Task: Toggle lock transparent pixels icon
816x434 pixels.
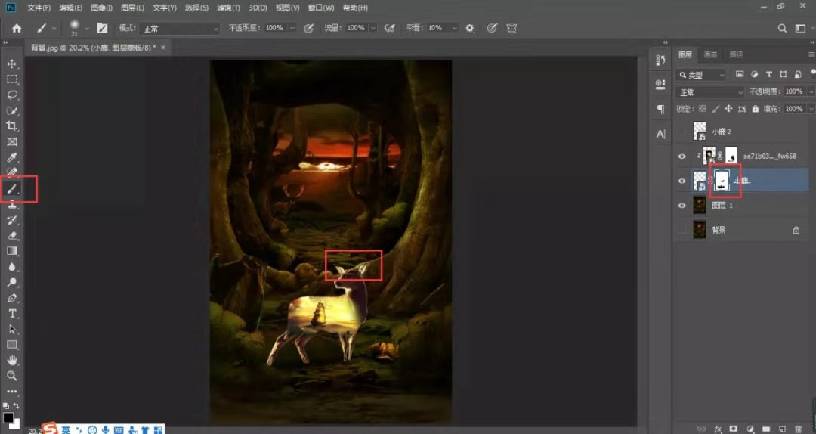Action: (x=703, y=109)
